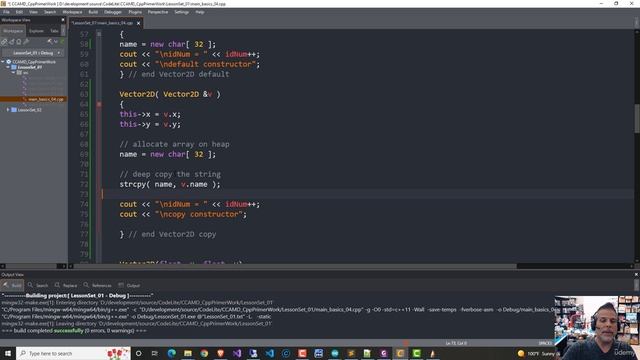Open the Build menu
This screenshot has width=640, height=360.
pos(93,12)
